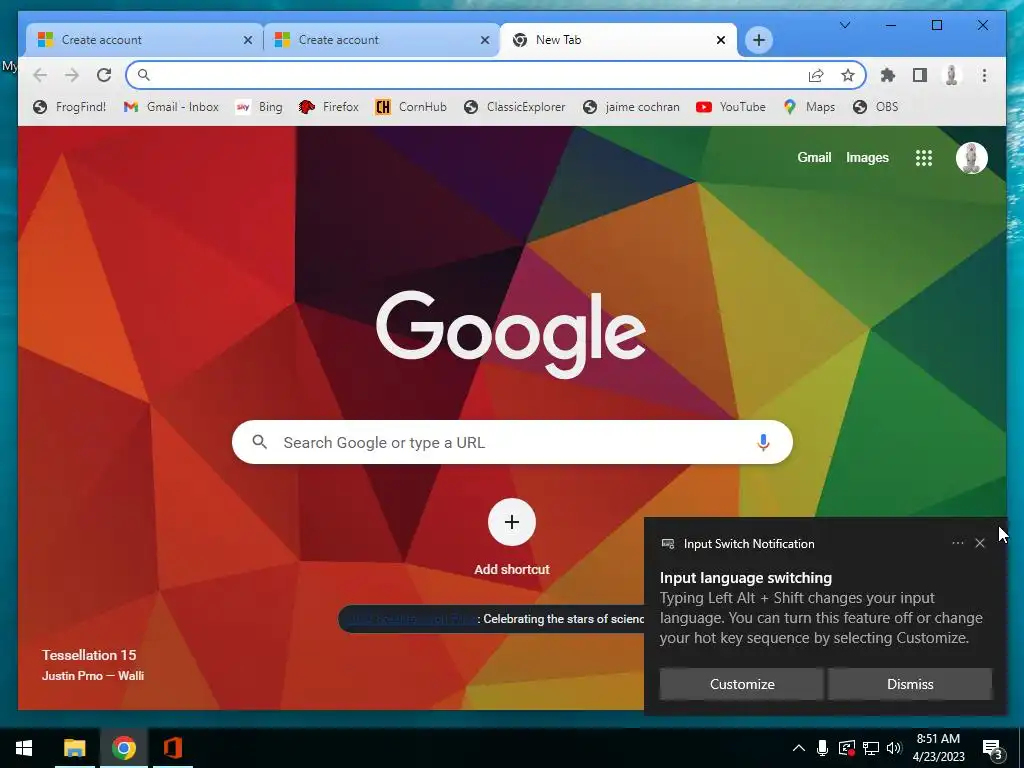Open the Google apps grid
Viewport: 1024px width, 768px height.
click(923, 158)
